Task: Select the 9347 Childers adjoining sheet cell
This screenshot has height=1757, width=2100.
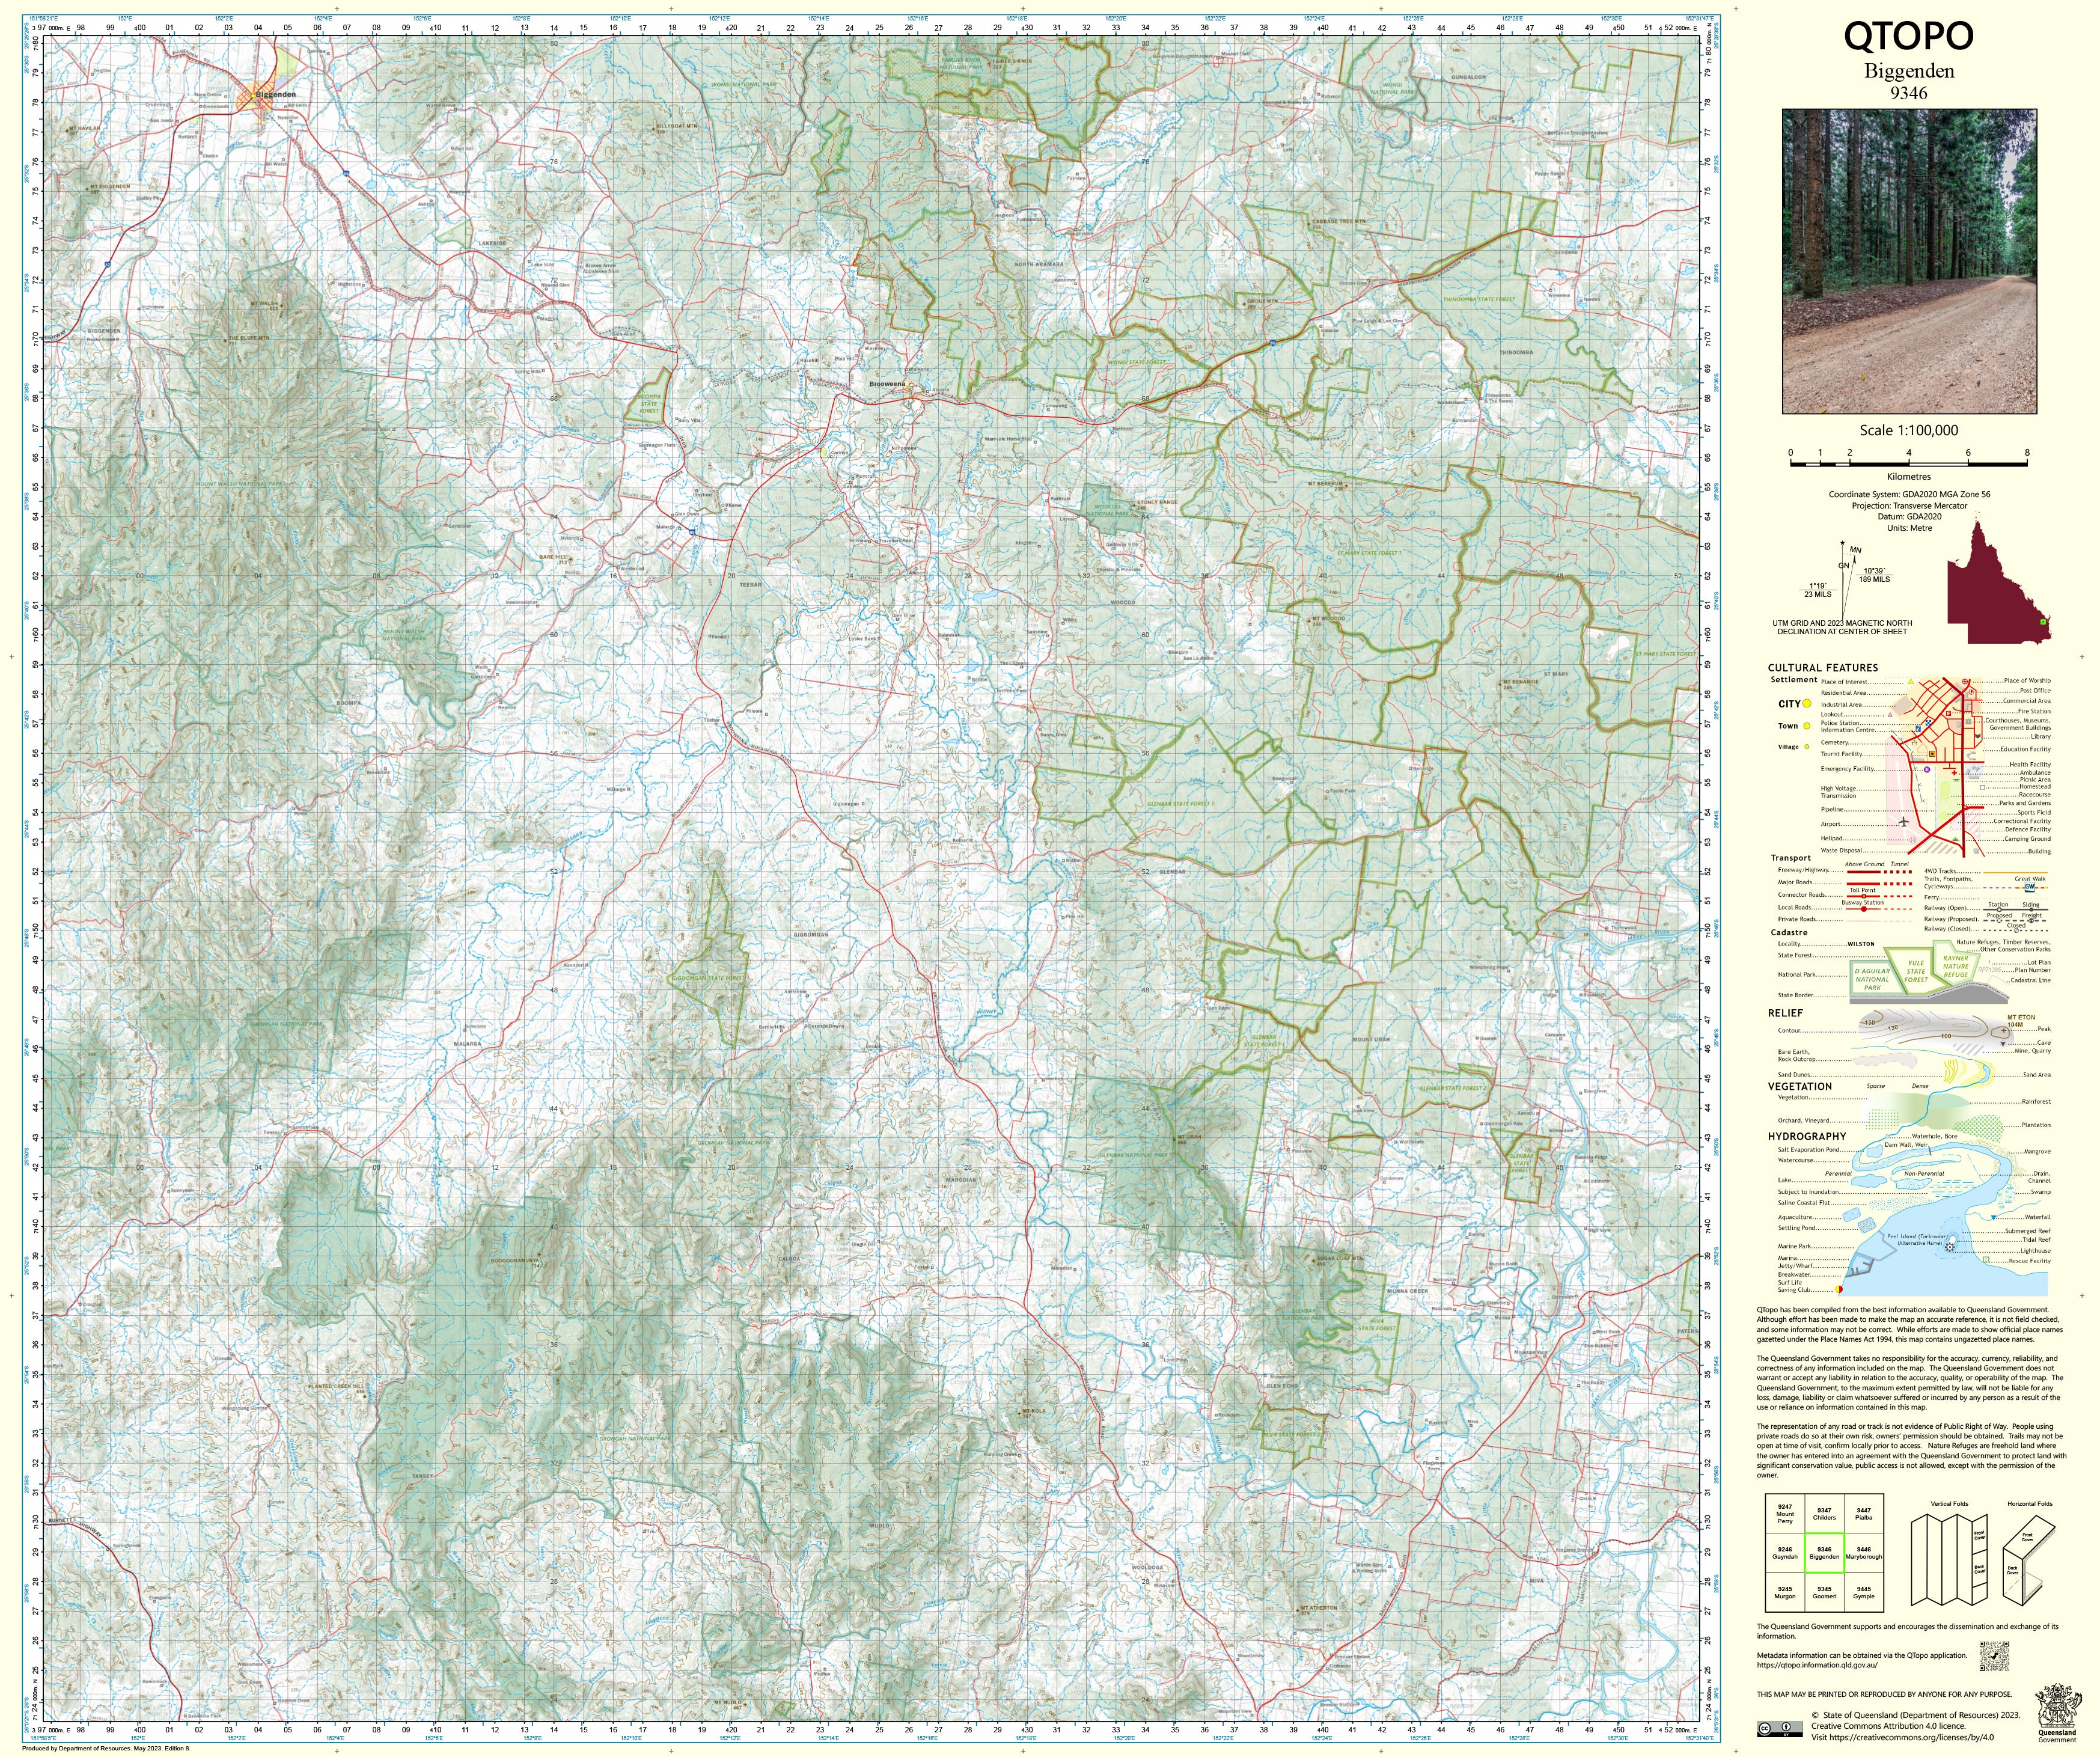Action: click(x=1824, y=1514)
